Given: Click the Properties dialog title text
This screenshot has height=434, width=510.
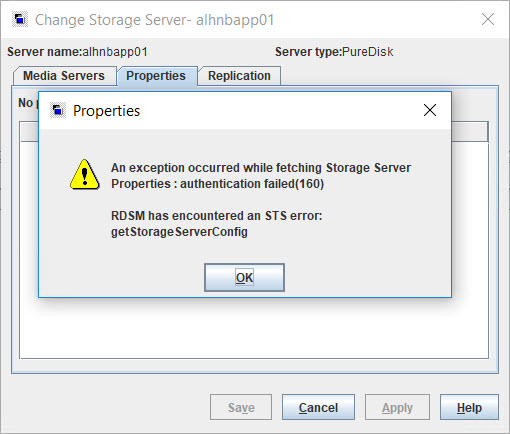Looking at the screenshot, I should pos(107,111).
